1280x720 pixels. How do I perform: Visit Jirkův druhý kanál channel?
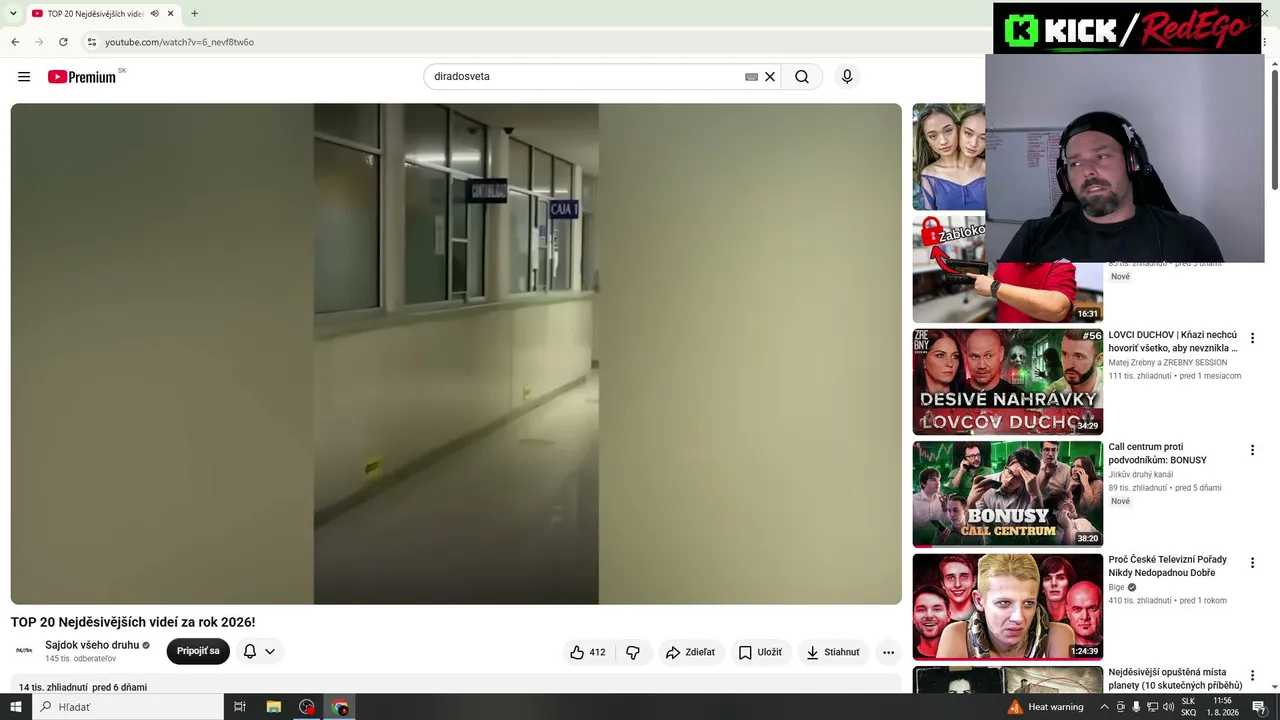tap(1140, 475)
